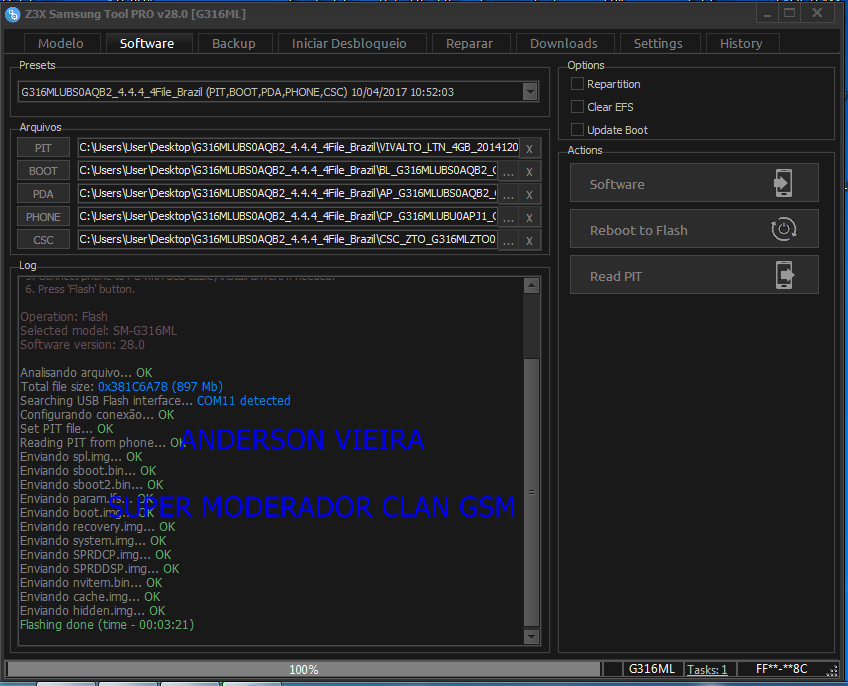Click the 'Enviando system.img' log line
This screenshot has height=686, width=848.
(x=93, y=541)
